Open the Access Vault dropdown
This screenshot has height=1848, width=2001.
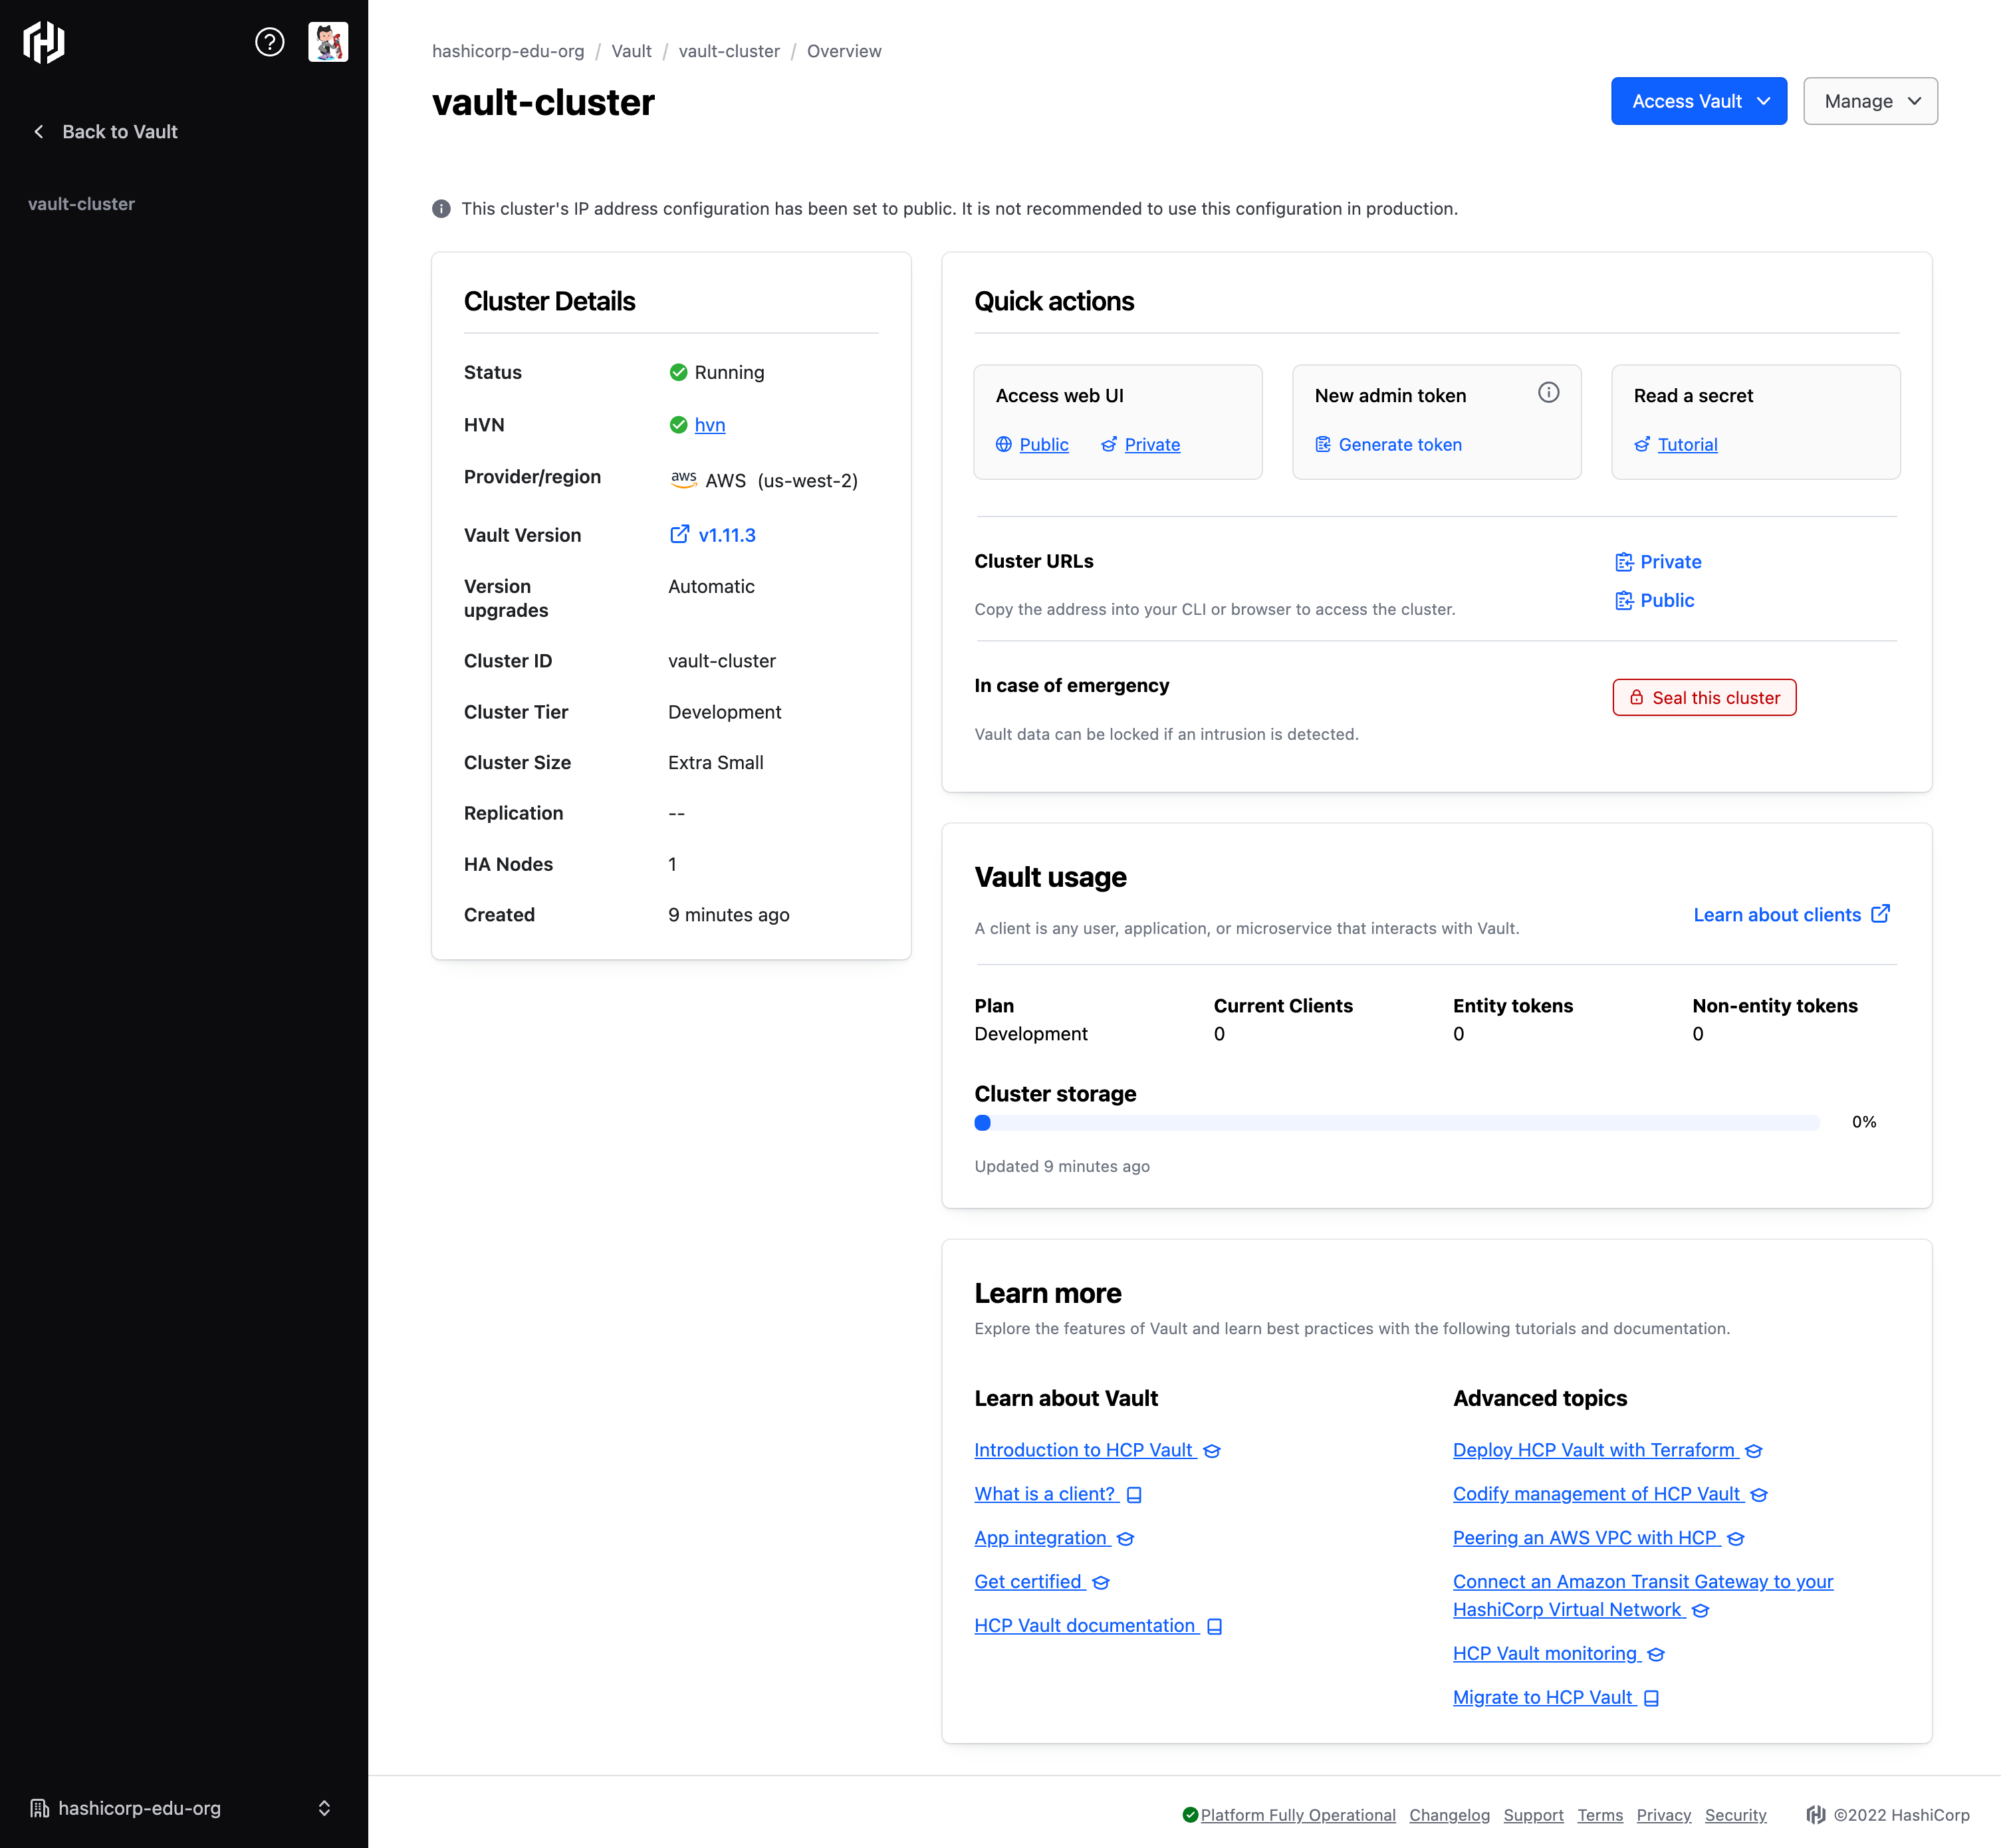click(1698, 101)
